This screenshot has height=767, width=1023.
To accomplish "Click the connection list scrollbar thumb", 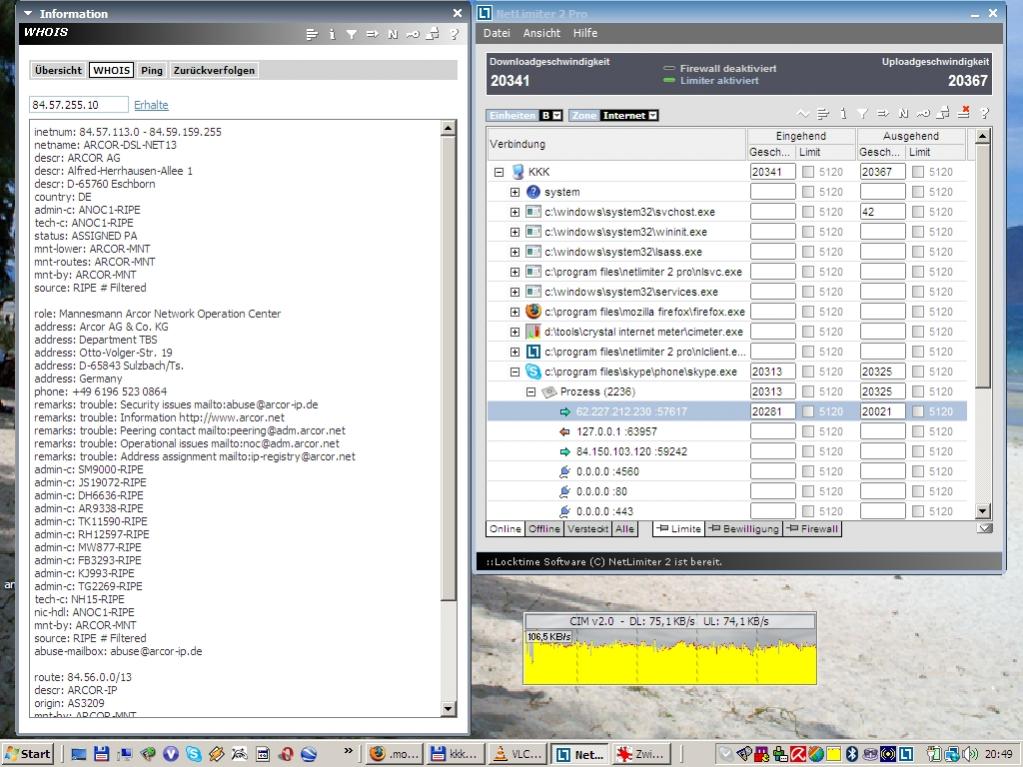I will click(x=983, y=266).
